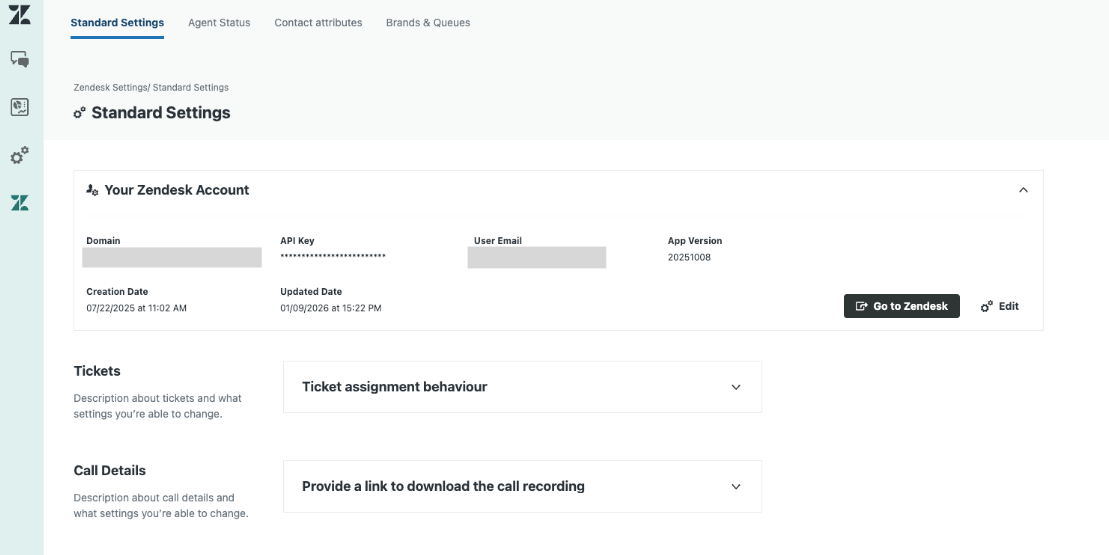This screenshot has height=555, width=1109.
Task: Switch to the Agent Status tab
Action: (219, 23)
